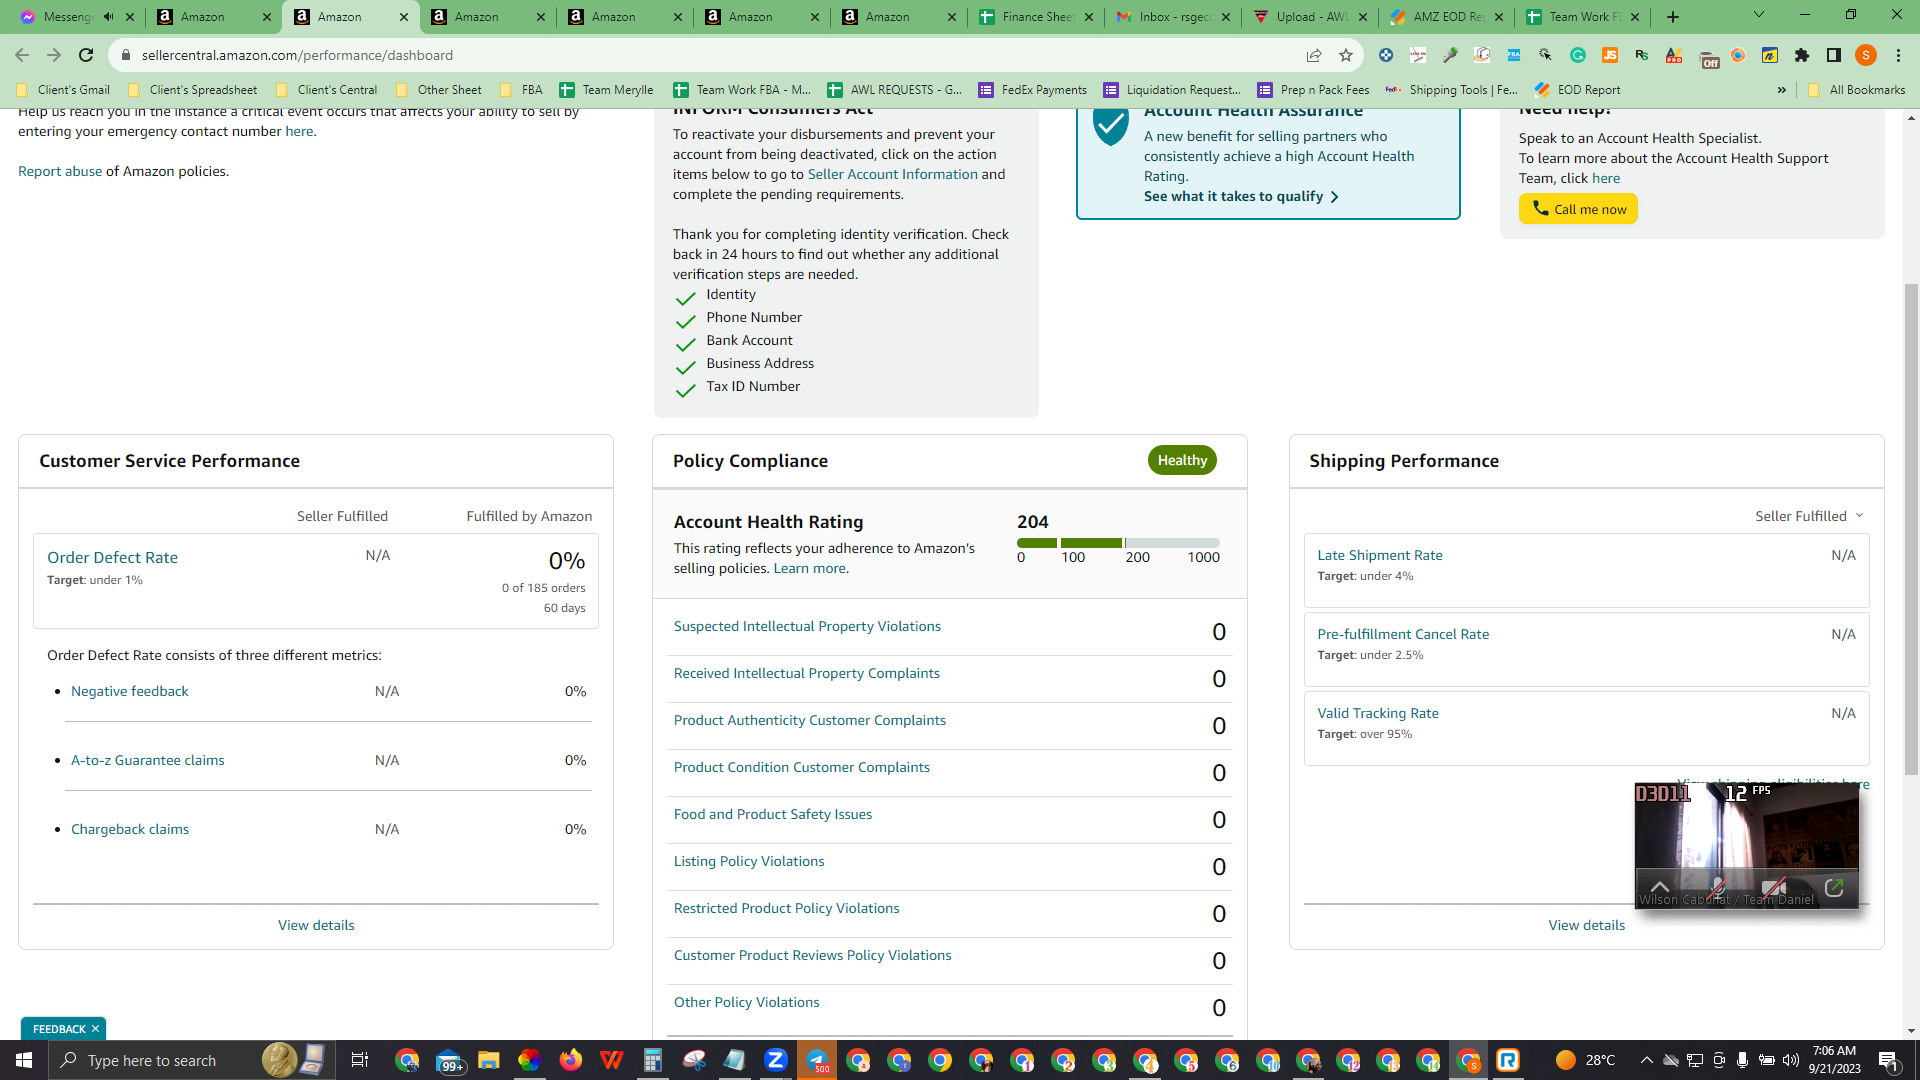View details under Customer Service Performance
The height and width of the screenshot is (1080, 1920).
[x=316, y=926]
